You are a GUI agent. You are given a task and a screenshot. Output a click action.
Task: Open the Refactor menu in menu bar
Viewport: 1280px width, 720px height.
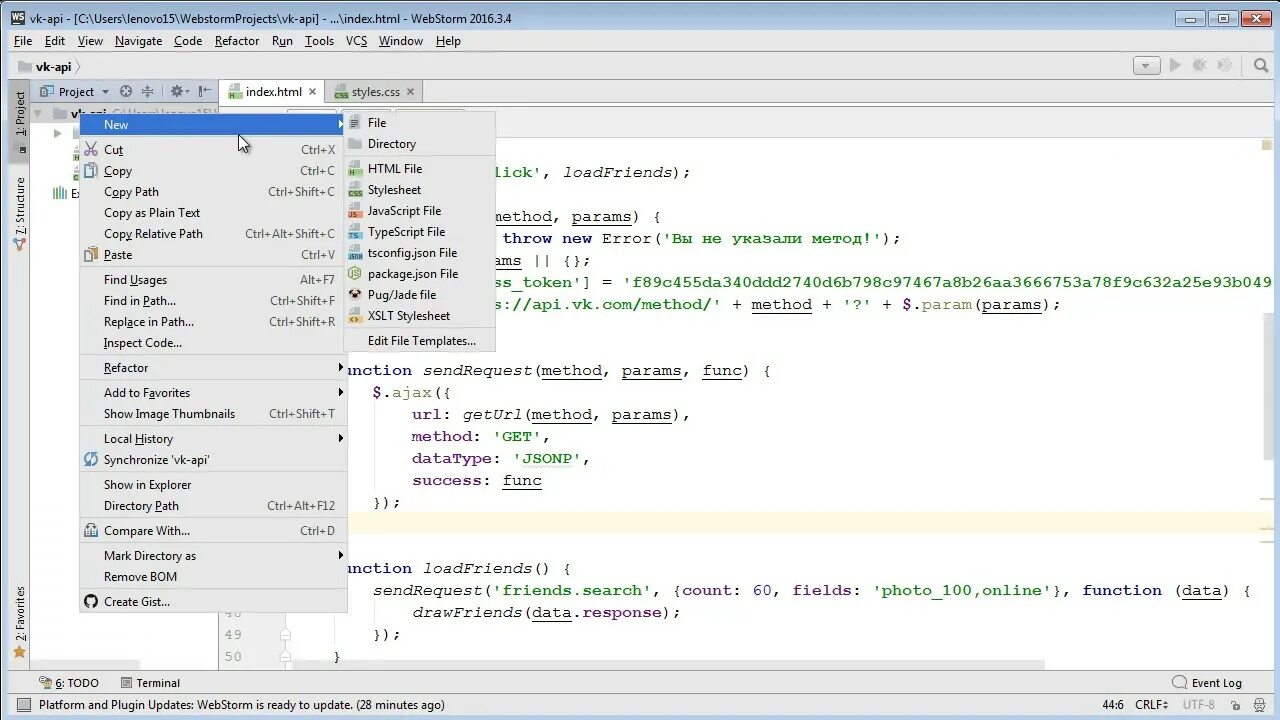[237, 41]
